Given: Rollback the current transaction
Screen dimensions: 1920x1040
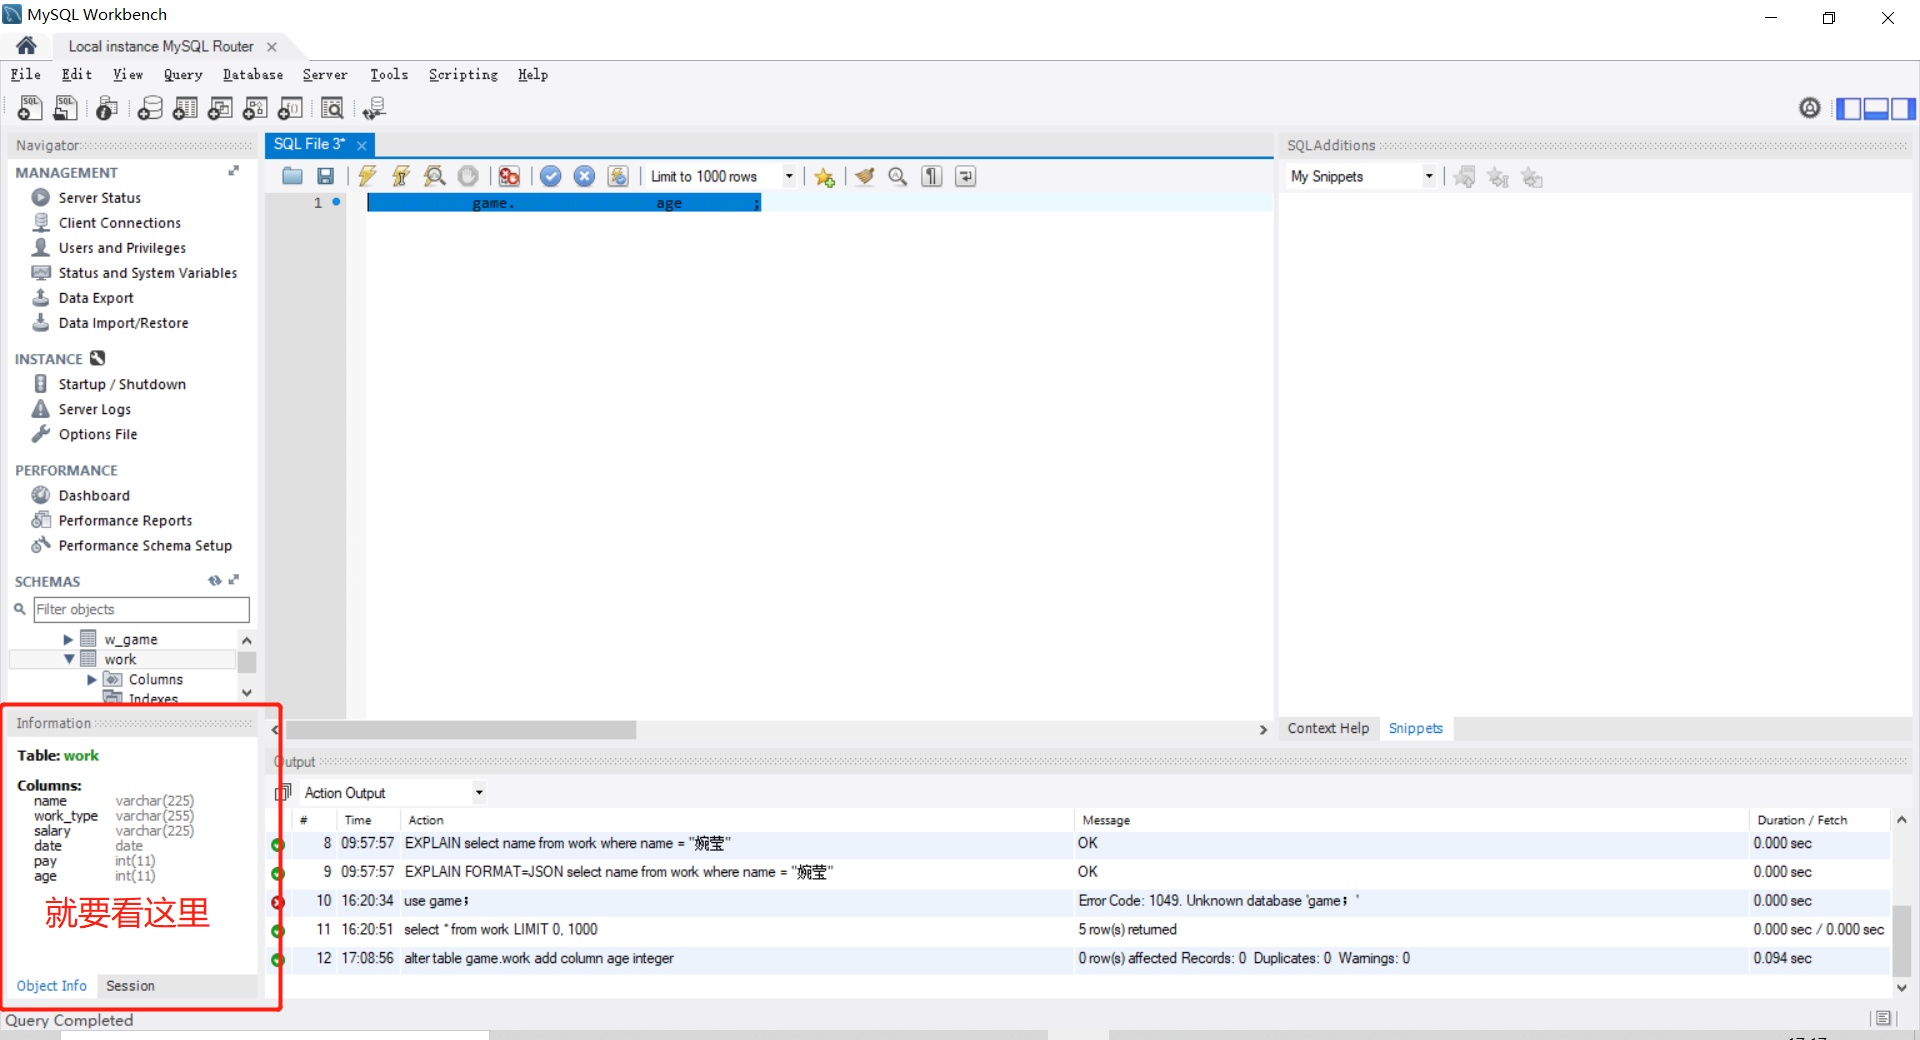Looking at the screenshot, I should point(585,176).
